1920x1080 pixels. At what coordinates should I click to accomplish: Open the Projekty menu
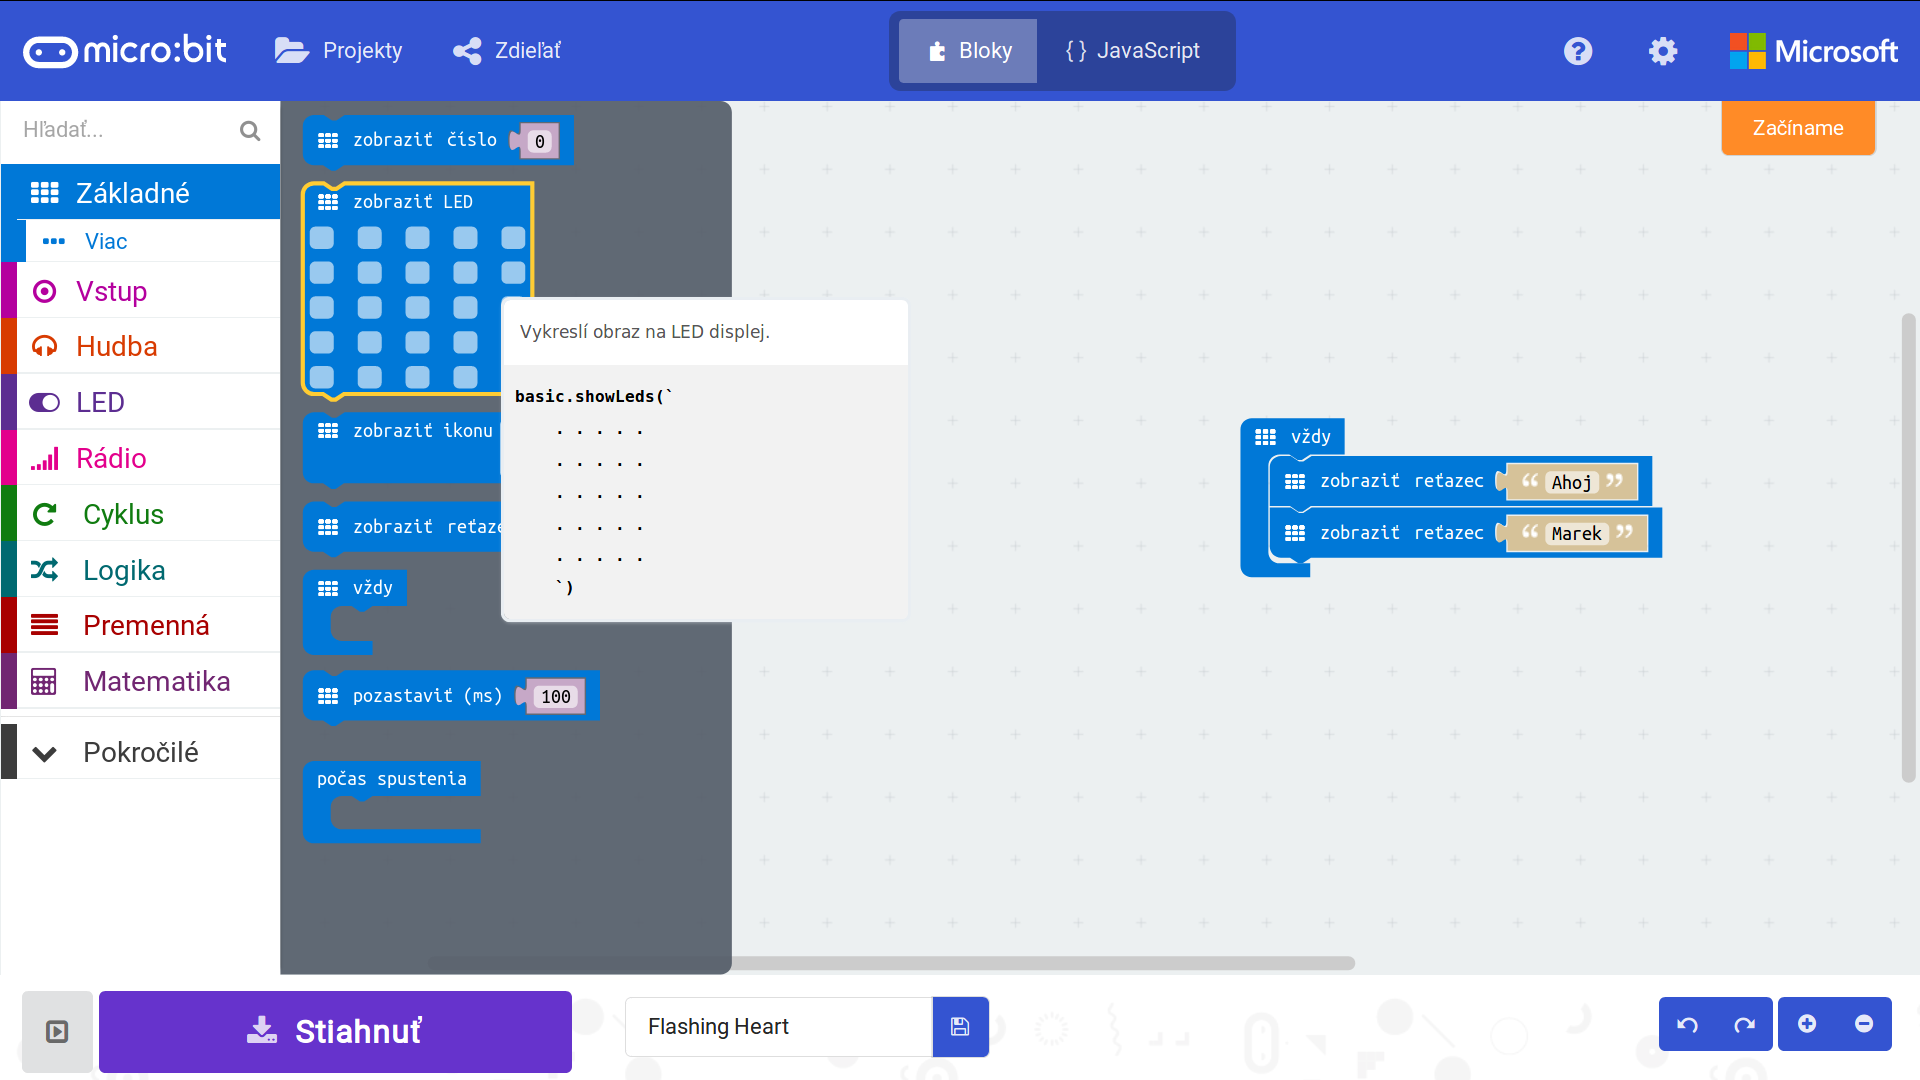(x=339, y=51)
